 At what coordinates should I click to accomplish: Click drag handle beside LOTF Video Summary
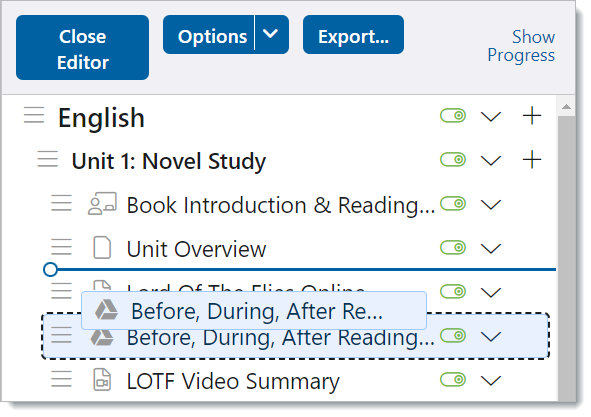(x=61, y=379)
